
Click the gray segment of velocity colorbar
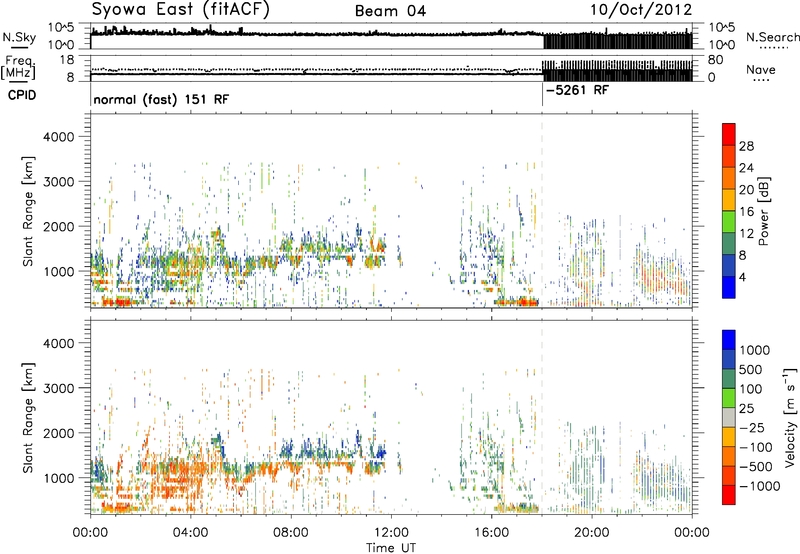(729, 418)
